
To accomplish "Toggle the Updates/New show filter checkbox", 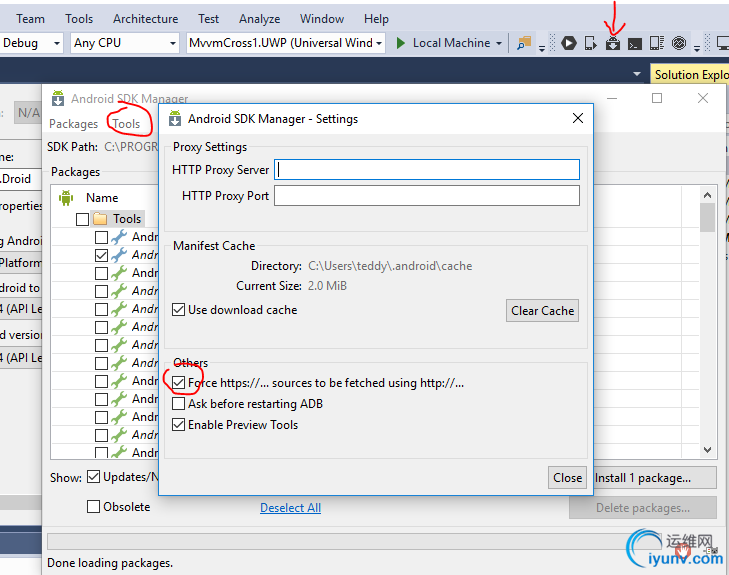I will point(93,476).
